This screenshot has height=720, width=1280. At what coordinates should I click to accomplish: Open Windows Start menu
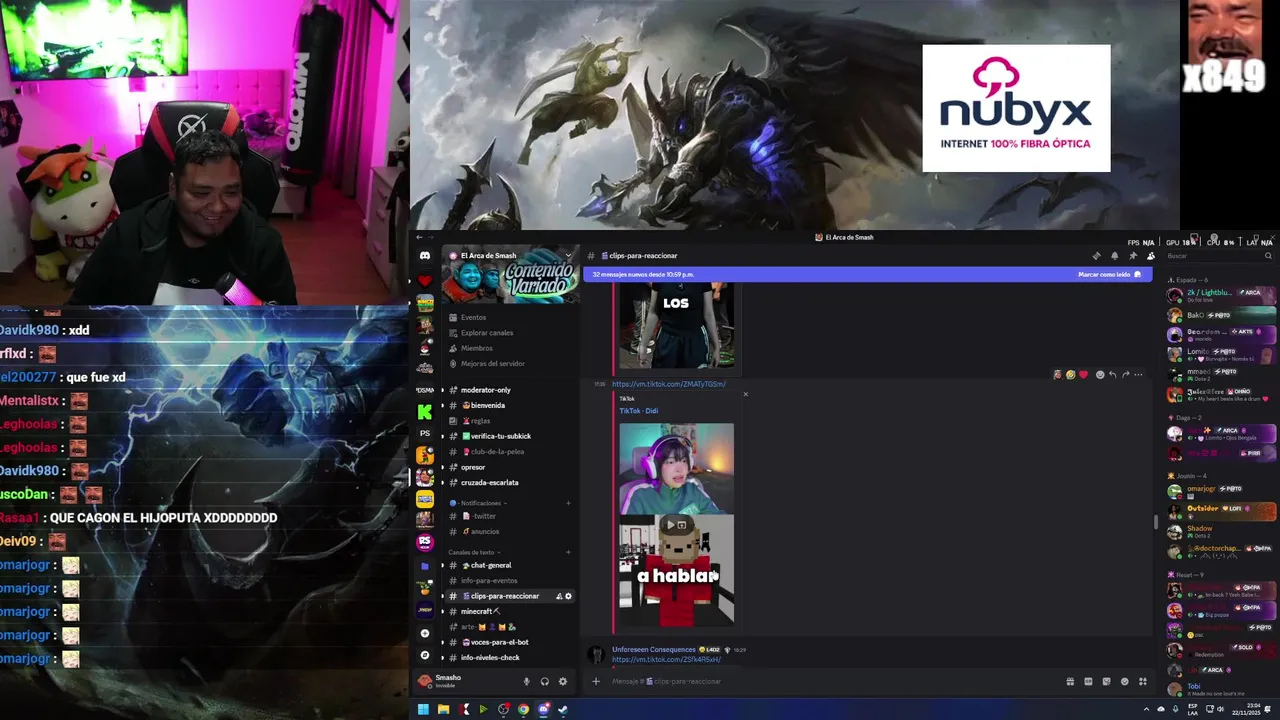[423, 710]
